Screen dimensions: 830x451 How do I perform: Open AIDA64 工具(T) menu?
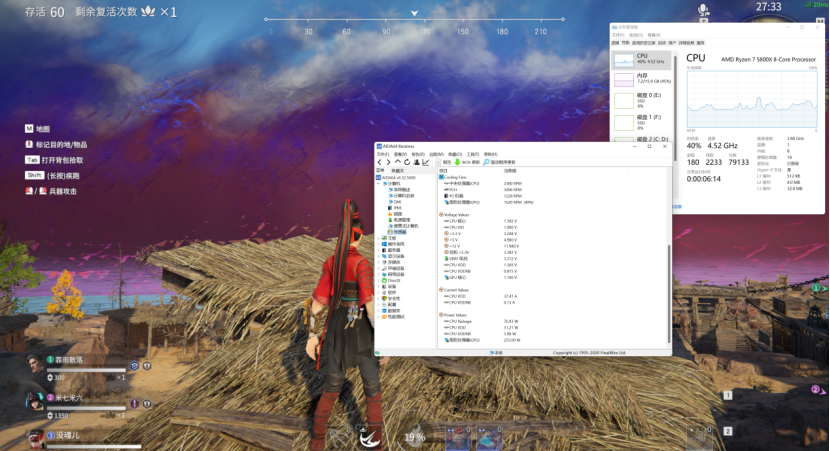(473, 154)
